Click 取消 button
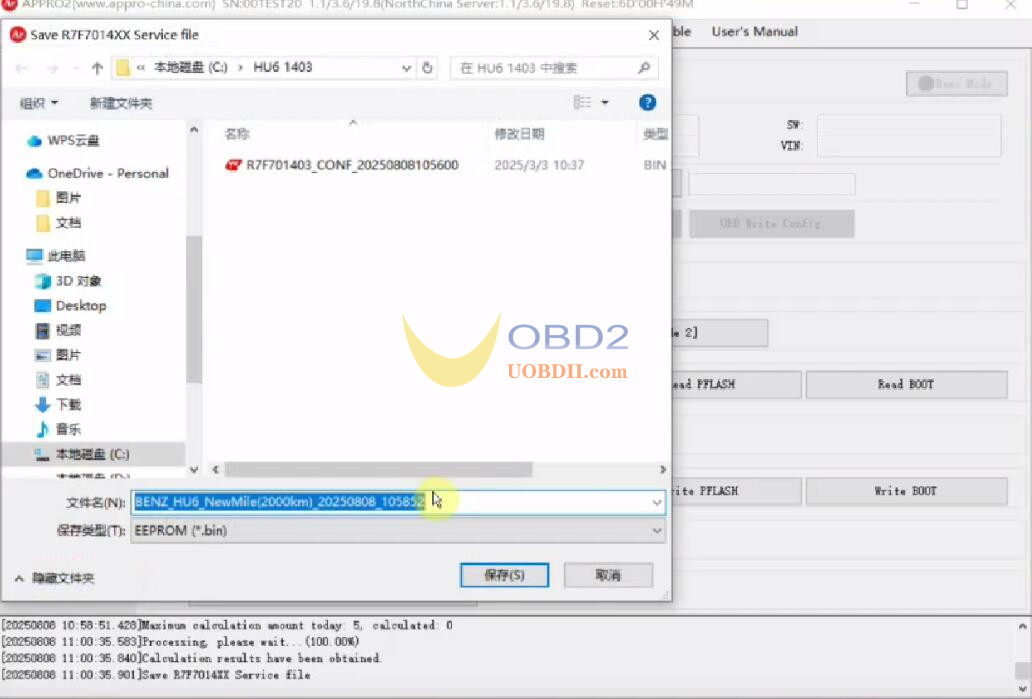 tap(608, 575)
